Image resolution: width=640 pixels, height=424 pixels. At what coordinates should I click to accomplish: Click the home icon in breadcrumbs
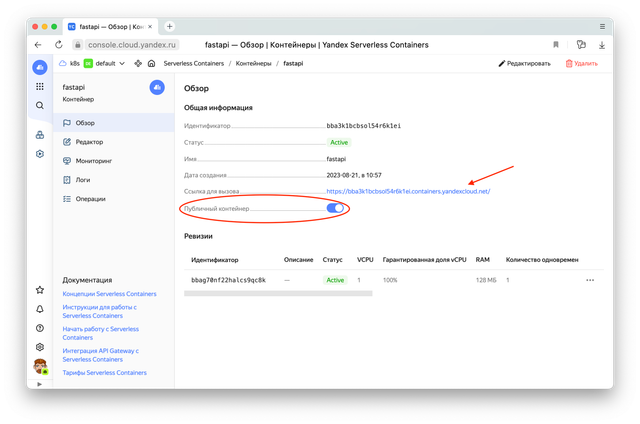pyautogui.click(x=151, y=63)
